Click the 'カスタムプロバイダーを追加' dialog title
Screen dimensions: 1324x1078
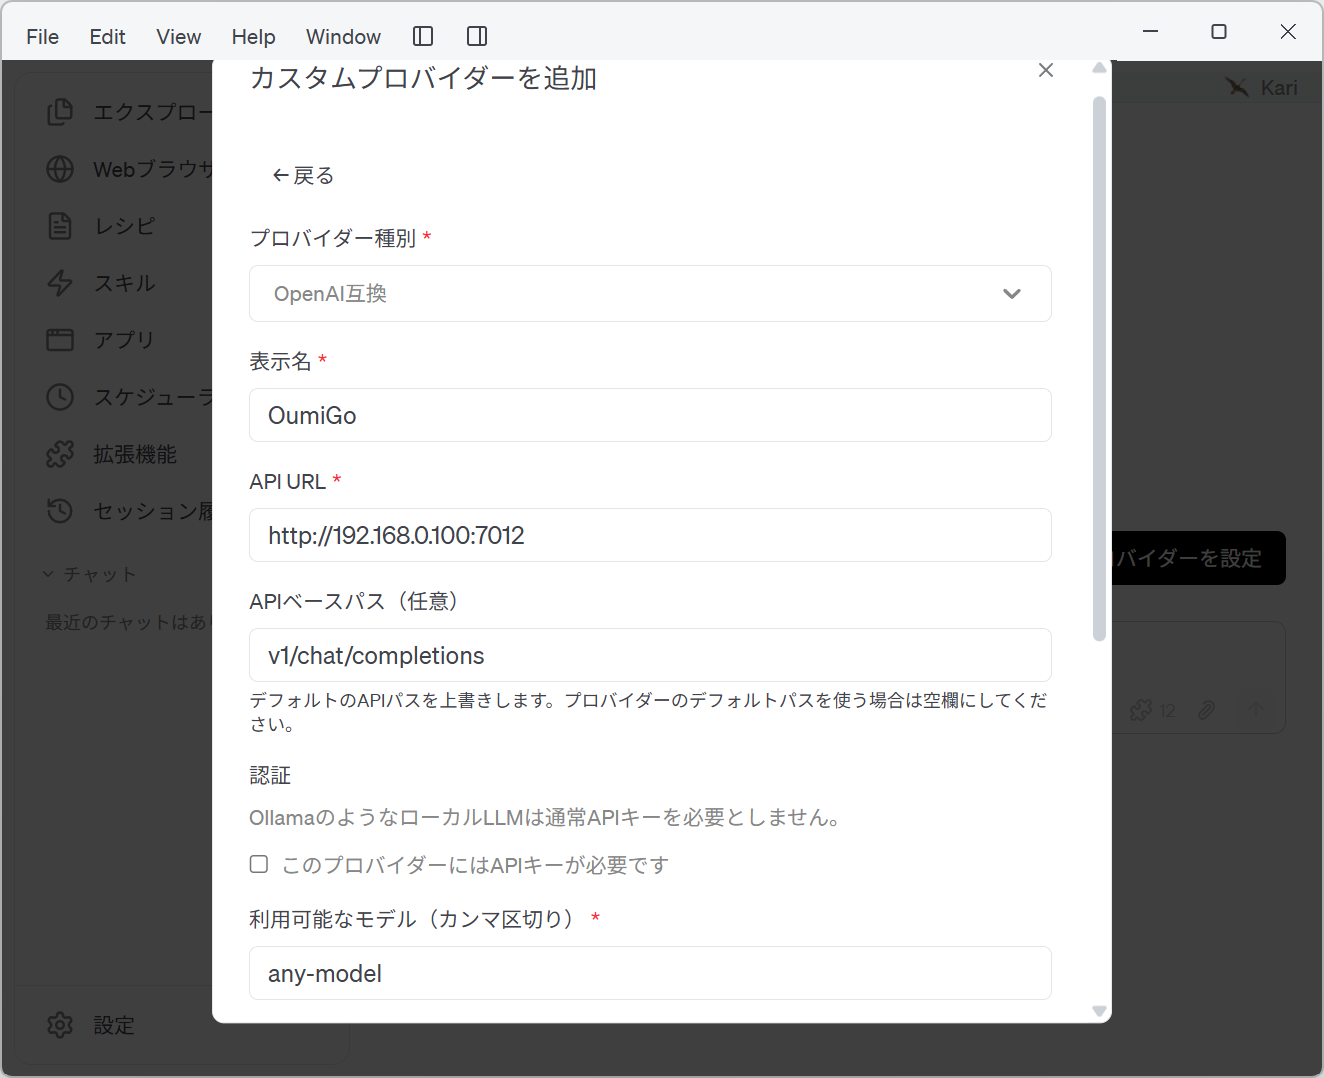(423, 78)
